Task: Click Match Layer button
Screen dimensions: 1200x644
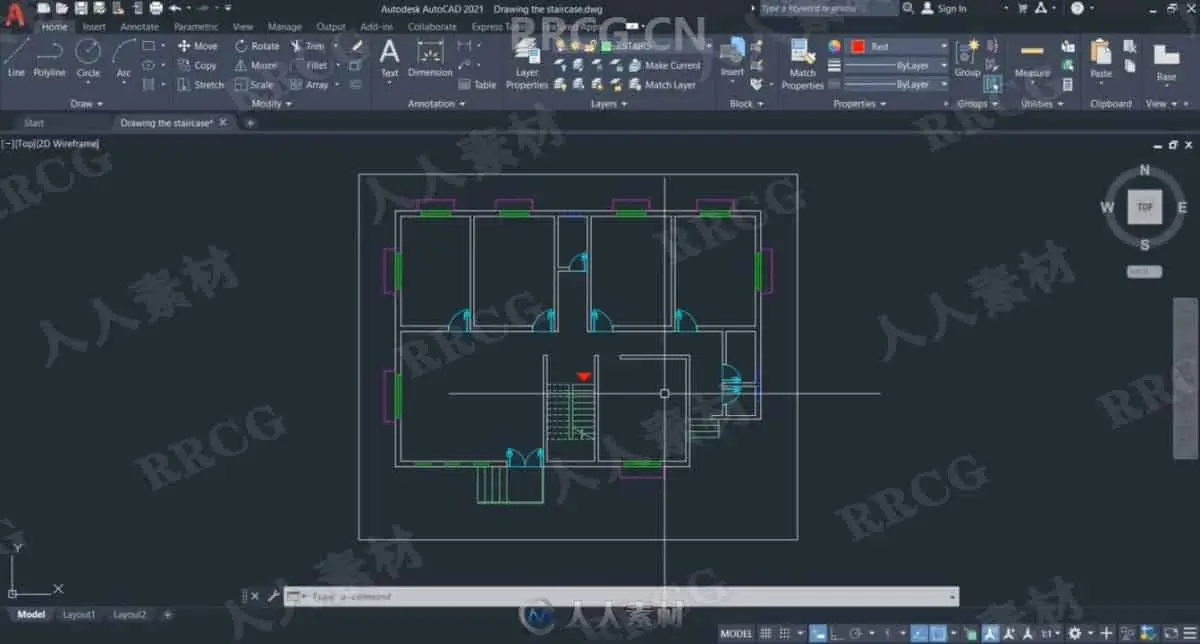Action: [662, 85]
